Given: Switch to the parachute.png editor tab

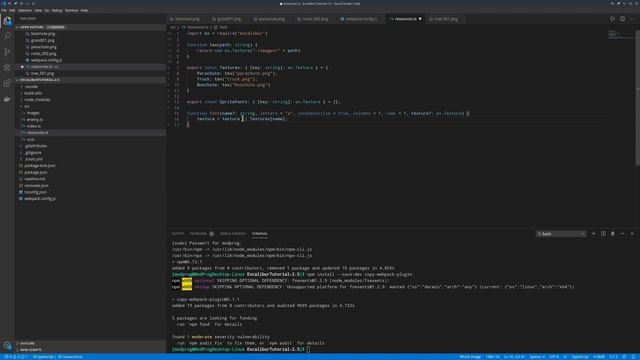Looking at the screenshot, I should tap(271, 19).
